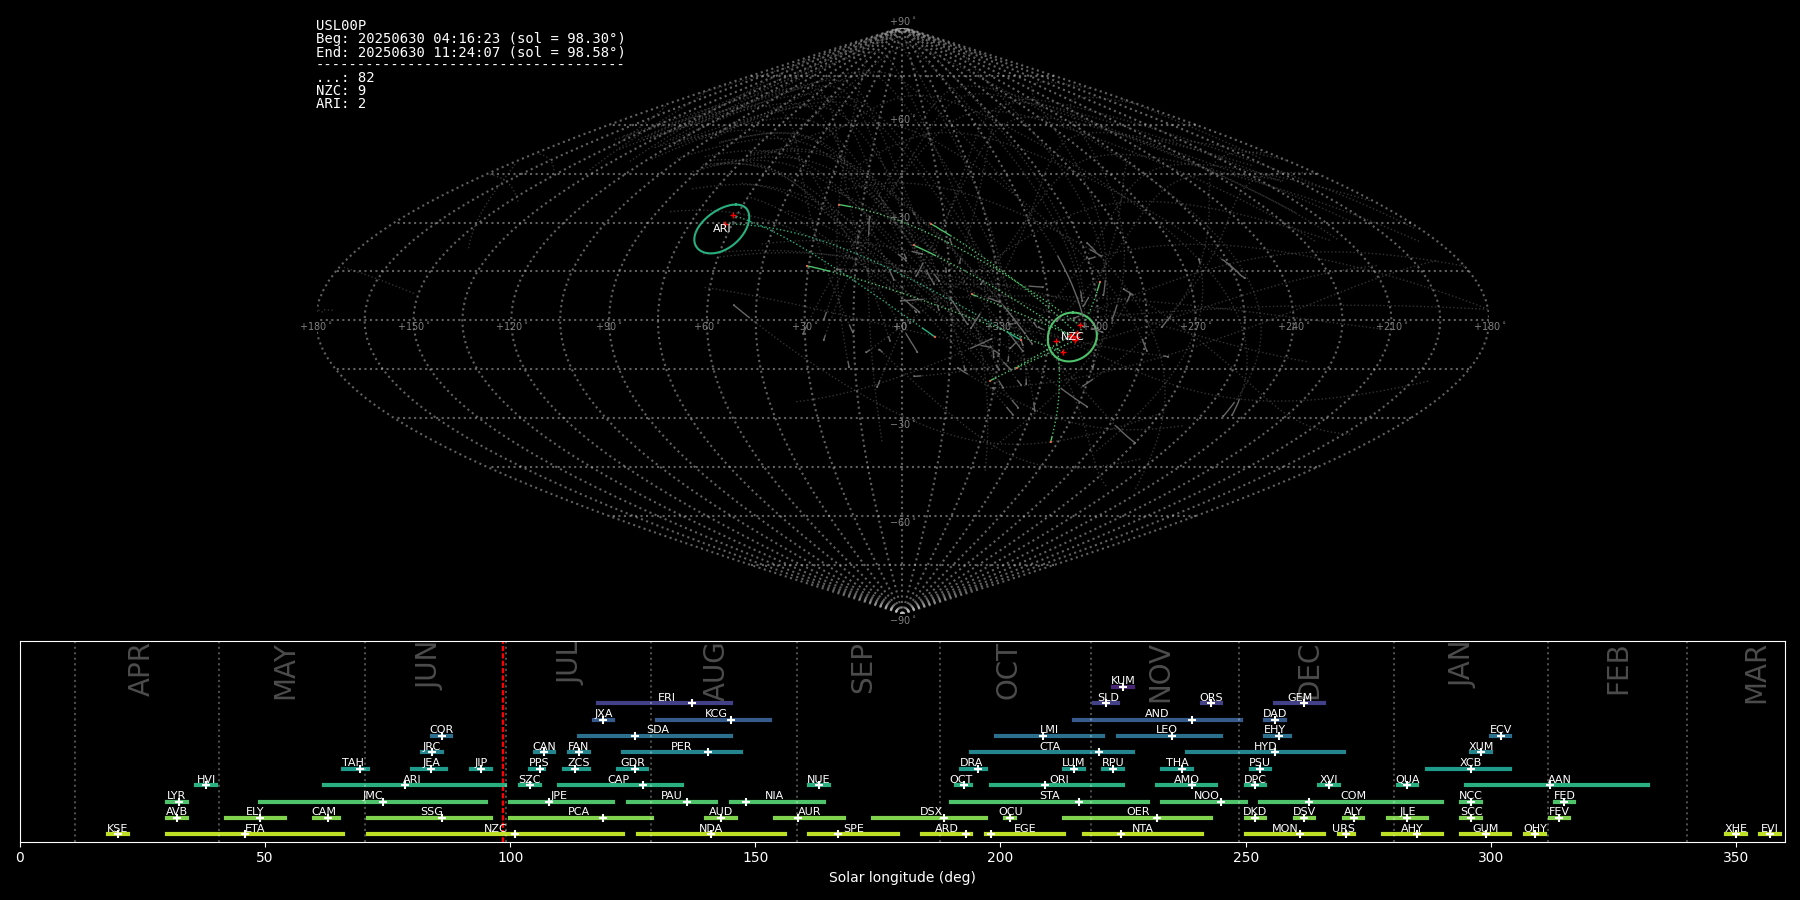
Task: Click the SPE shower bar
Action: tap(853, 834)
